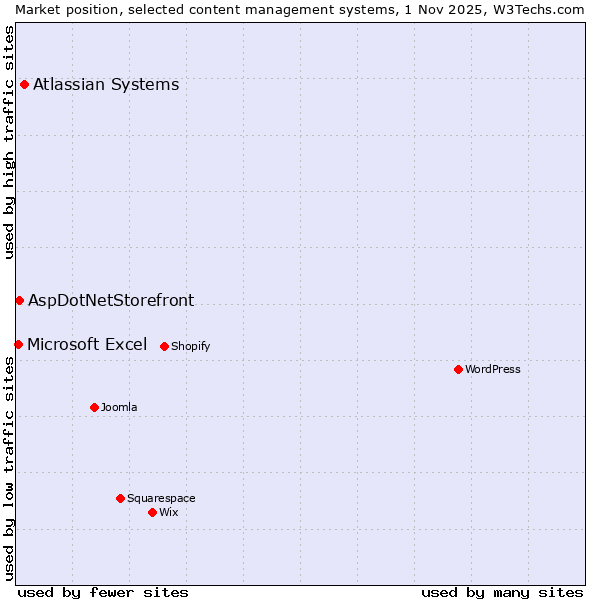Click the Atlassian Systems label text
The image size is (600, 600).
click(x=106, y=84)
